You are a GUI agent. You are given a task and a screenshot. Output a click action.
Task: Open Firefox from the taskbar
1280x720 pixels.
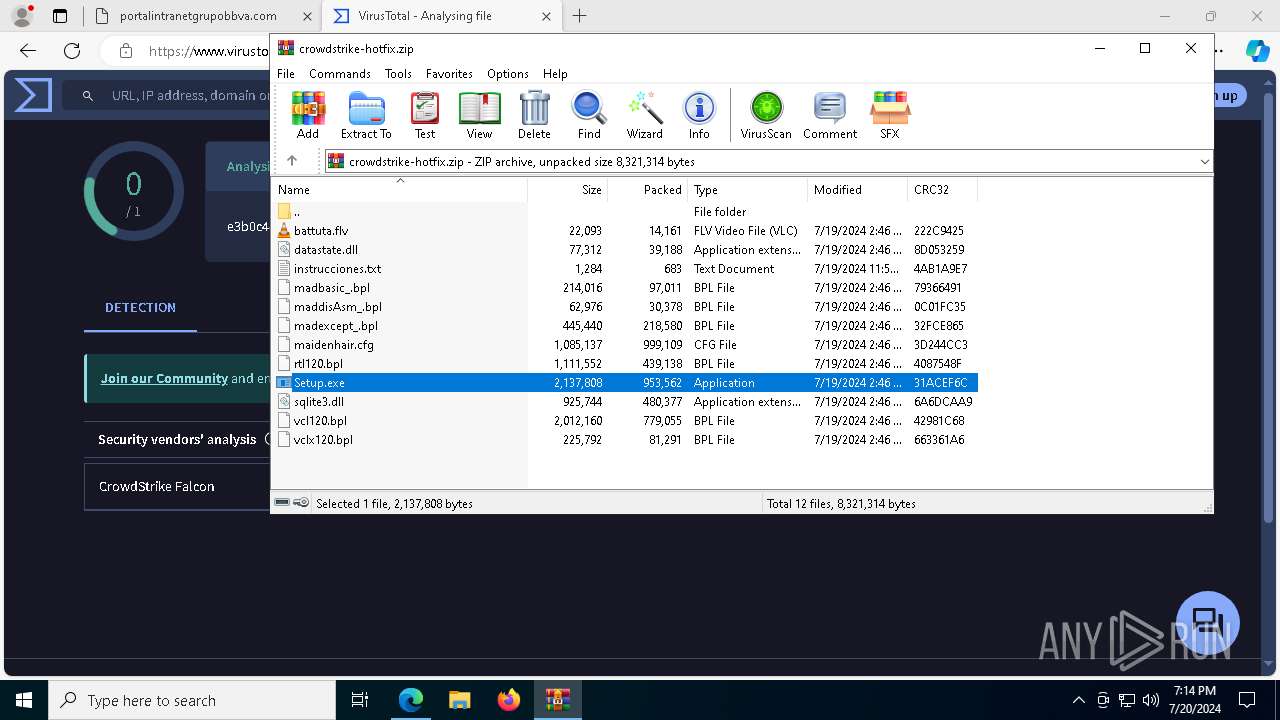point(509,700)
